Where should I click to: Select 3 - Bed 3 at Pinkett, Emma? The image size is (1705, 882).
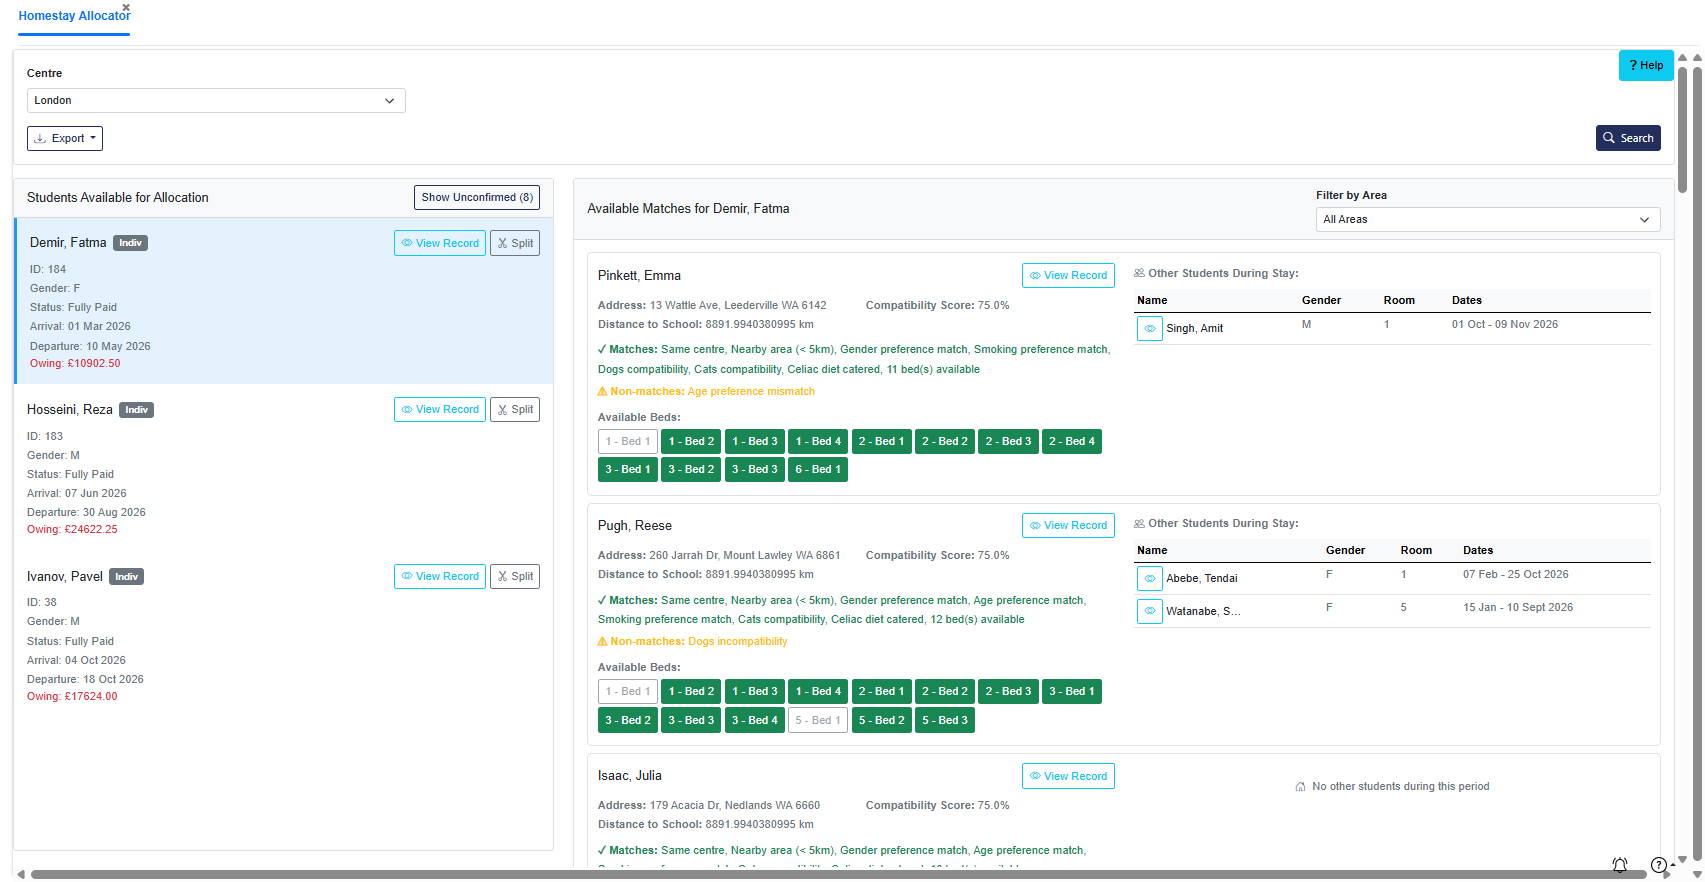(x=755, y=469)
